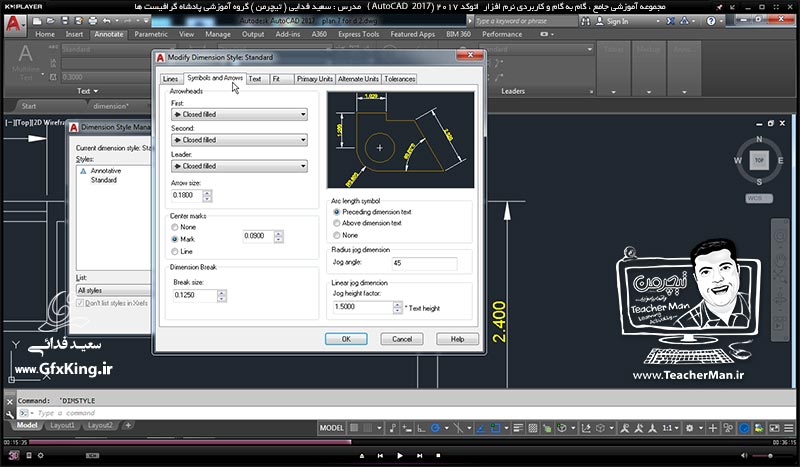Screen dimensions: 800x467
Task: Select None radio under Arc length symbol
Action: [336, 235]
